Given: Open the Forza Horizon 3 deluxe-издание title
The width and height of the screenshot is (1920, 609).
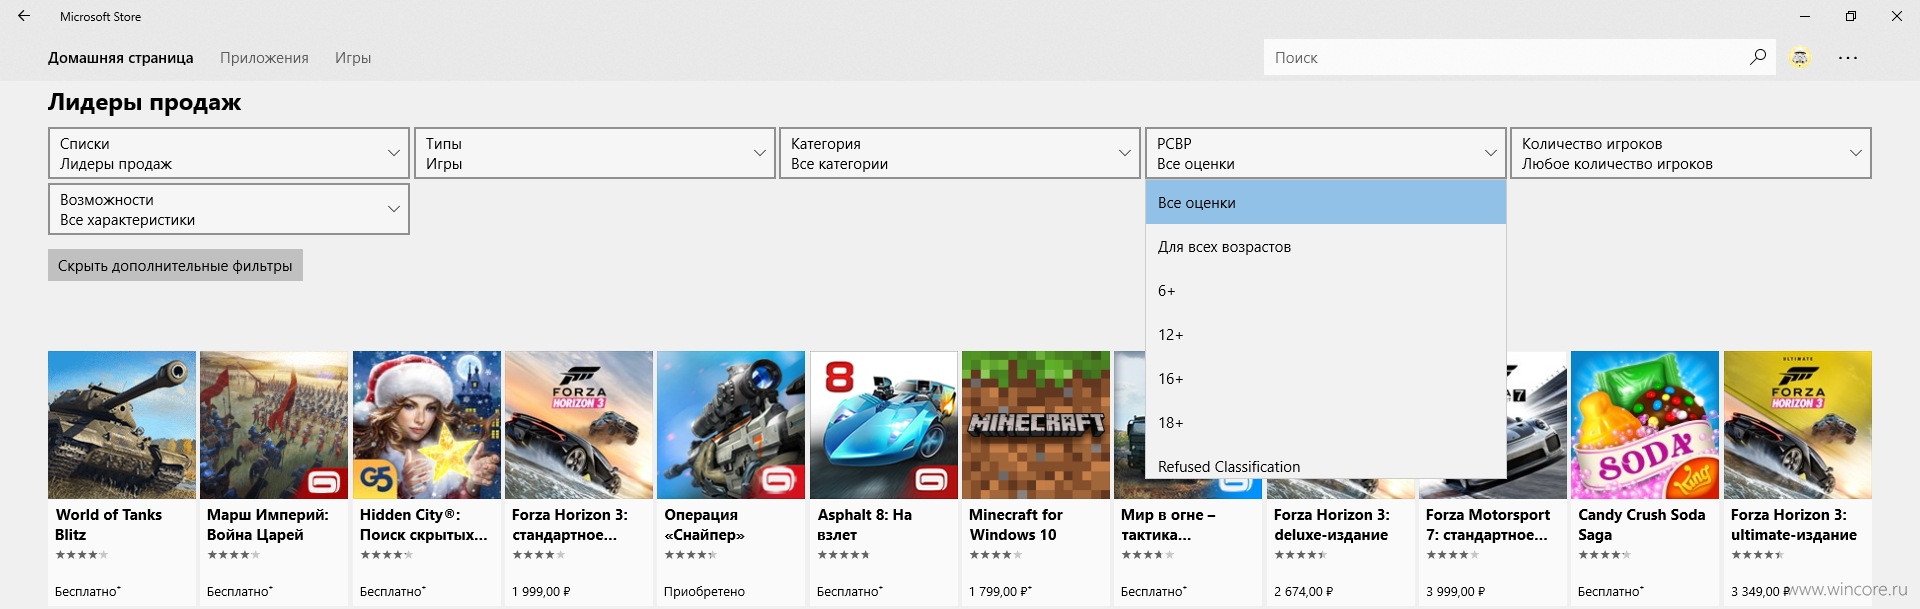Looking at the screenshot, I should (1332, 524).
